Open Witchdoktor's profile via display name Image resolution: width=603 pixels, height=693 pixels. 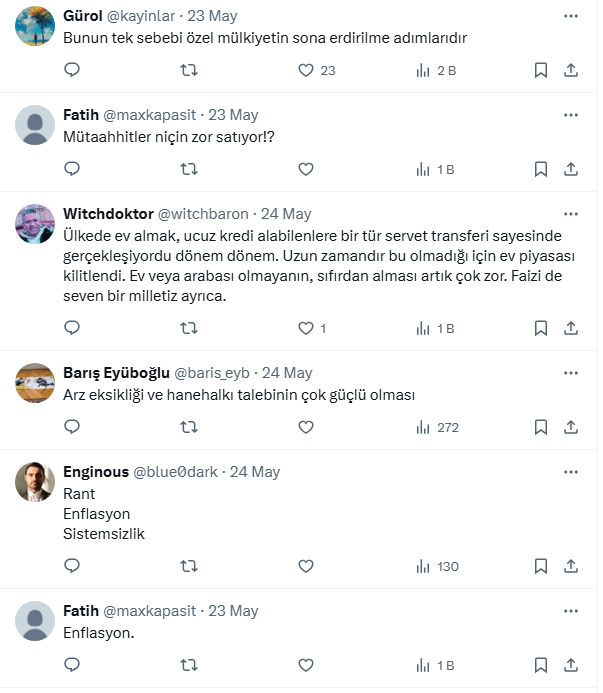coord(108,214)
